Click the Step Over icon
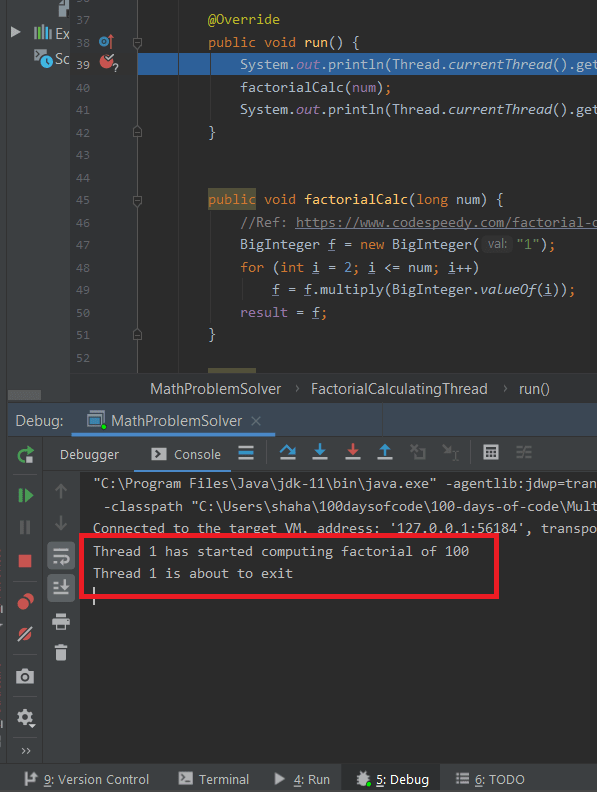Image resolution: width=597 pixels, height=792 pixels. [288, 452]
